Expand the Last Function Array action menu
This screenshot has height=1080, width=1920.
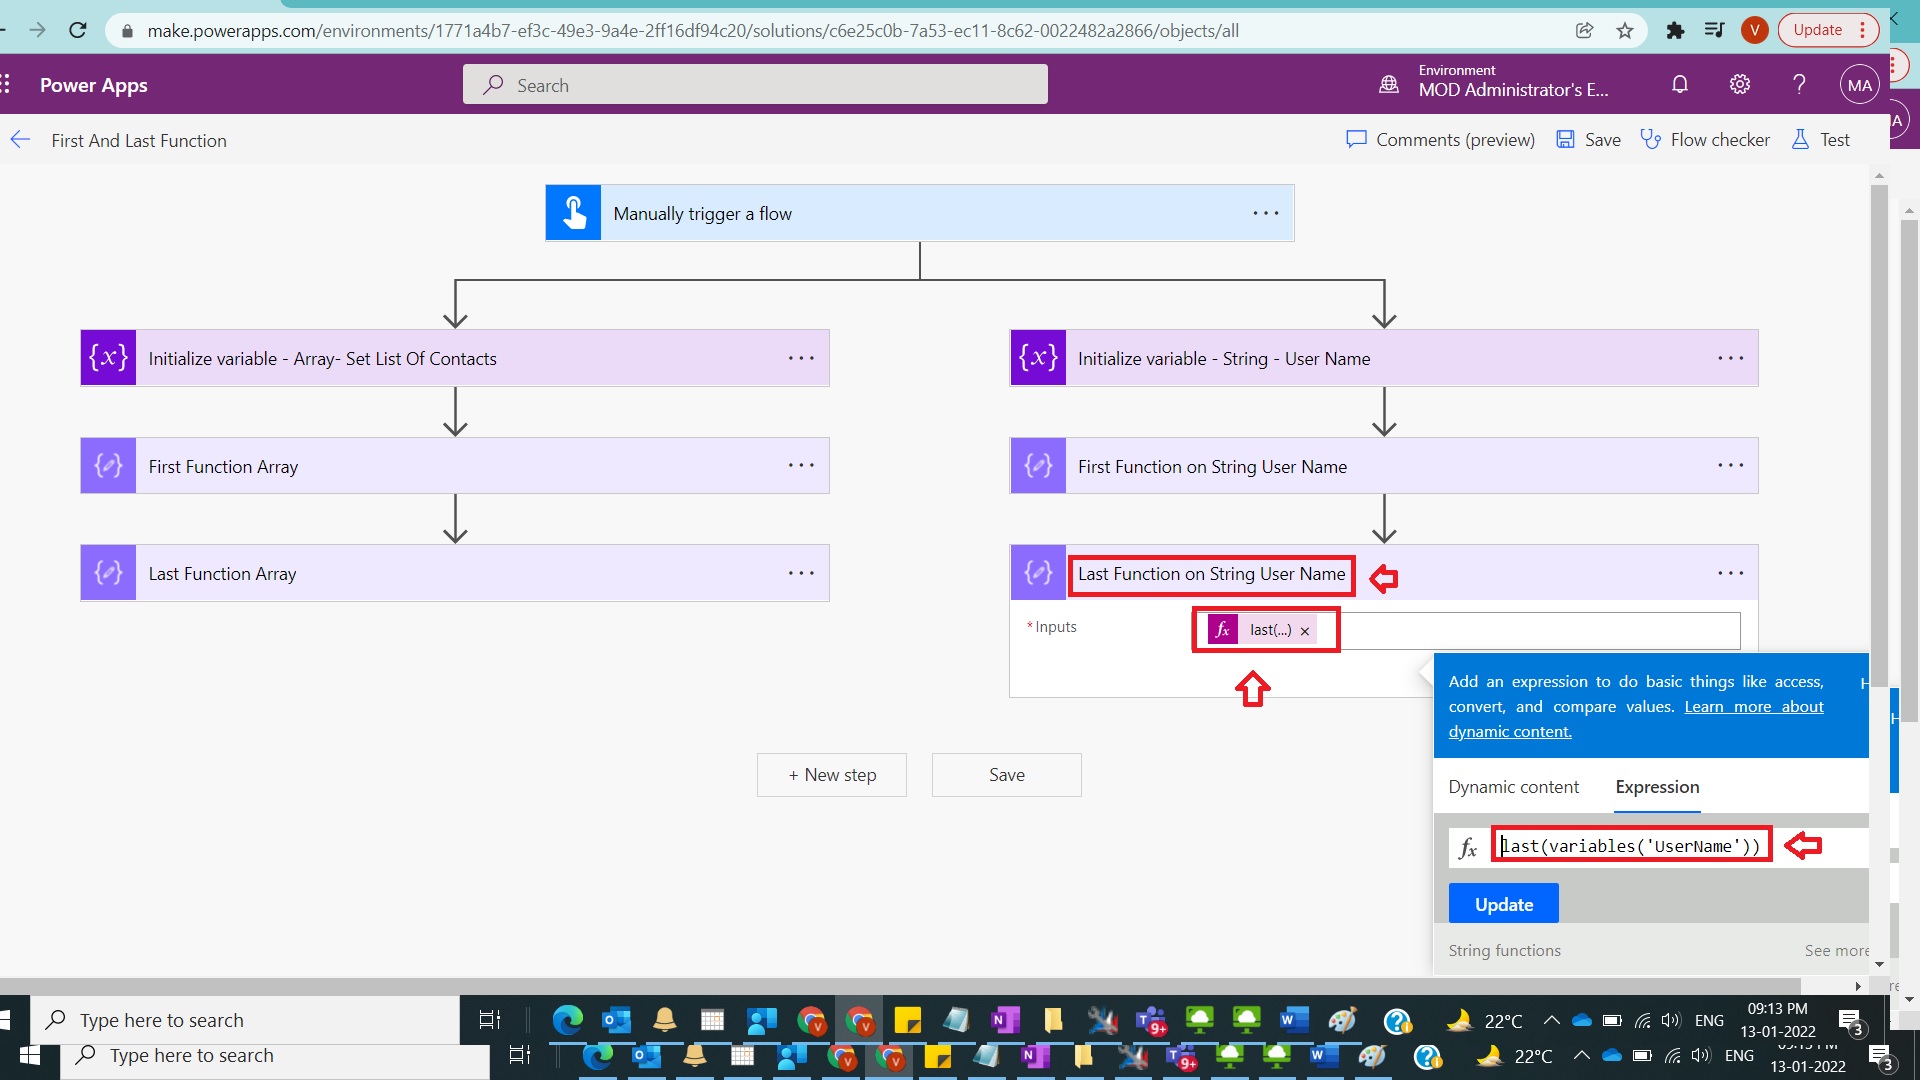coord(801,573)
